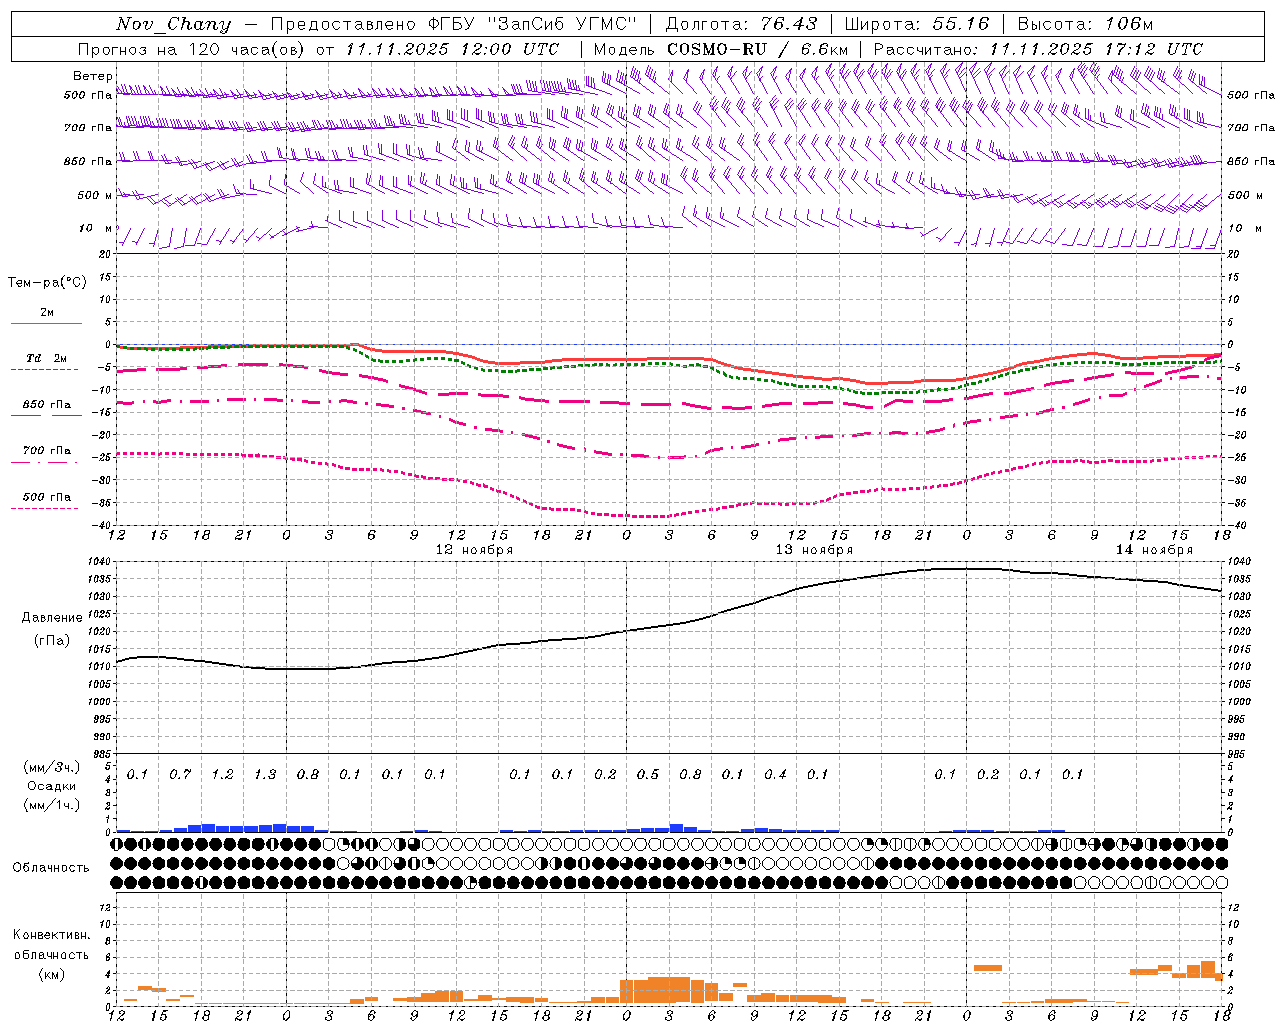Click the '1.3' precipitation value

(265, 775)
